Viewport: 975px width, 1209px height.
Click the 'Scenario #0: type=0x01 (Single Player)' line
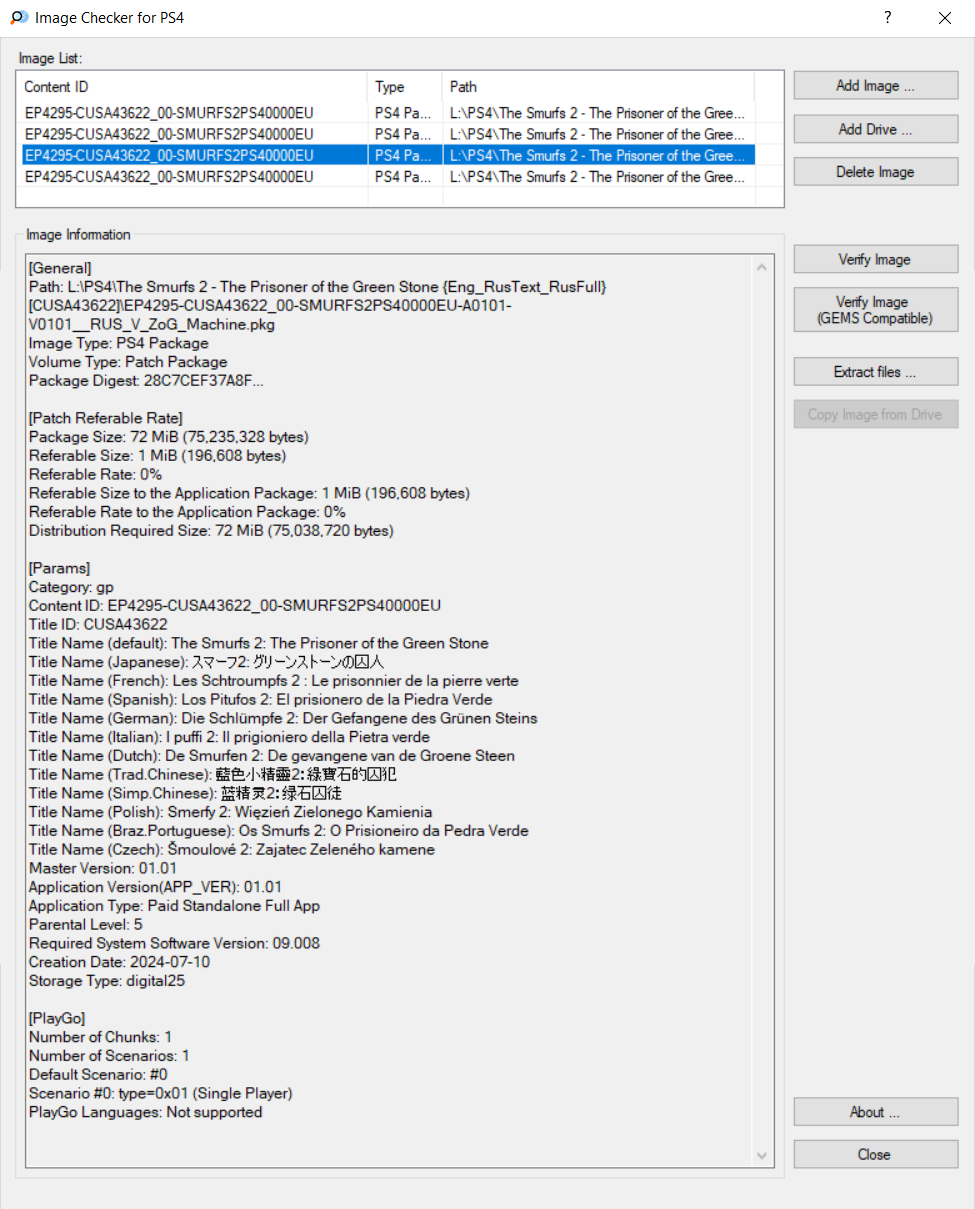click(x=161, y=1093)
